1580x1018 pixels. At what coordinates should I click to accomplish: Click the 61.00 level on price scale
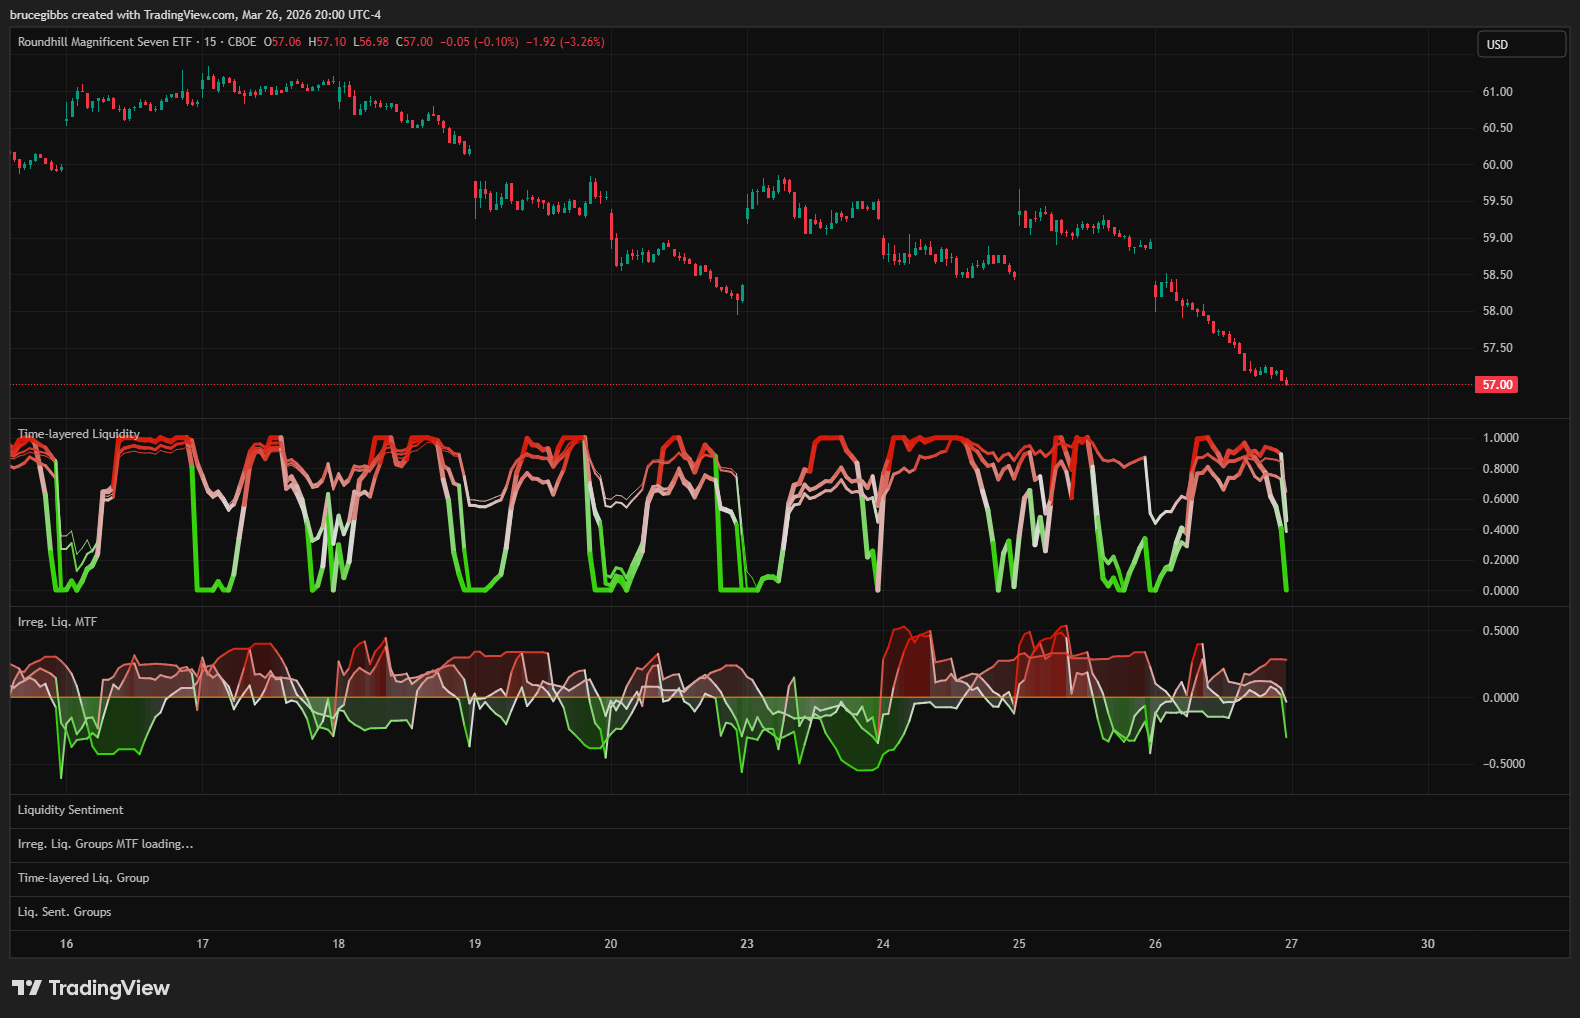tap(1497, 92)
